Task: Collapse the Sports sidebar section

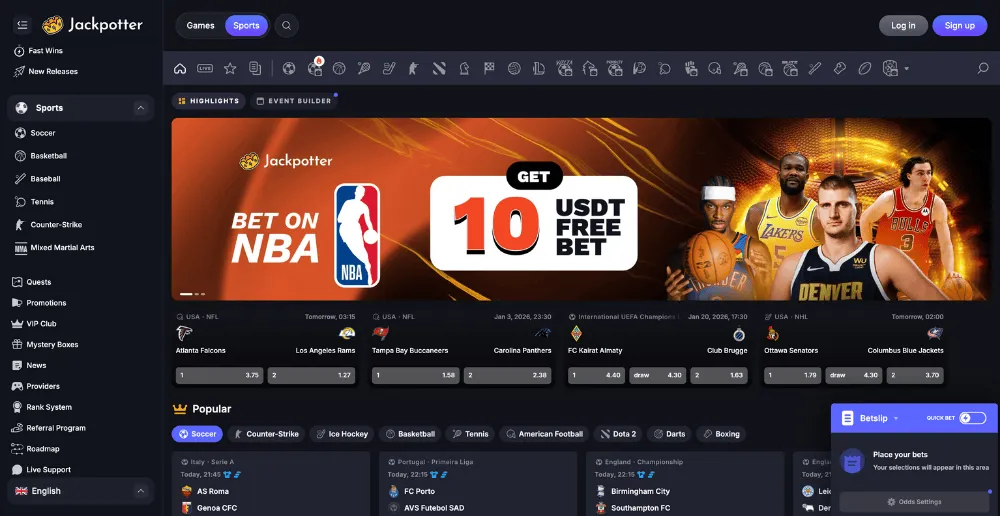Action: pyautogui.click(x=140, y=108)
